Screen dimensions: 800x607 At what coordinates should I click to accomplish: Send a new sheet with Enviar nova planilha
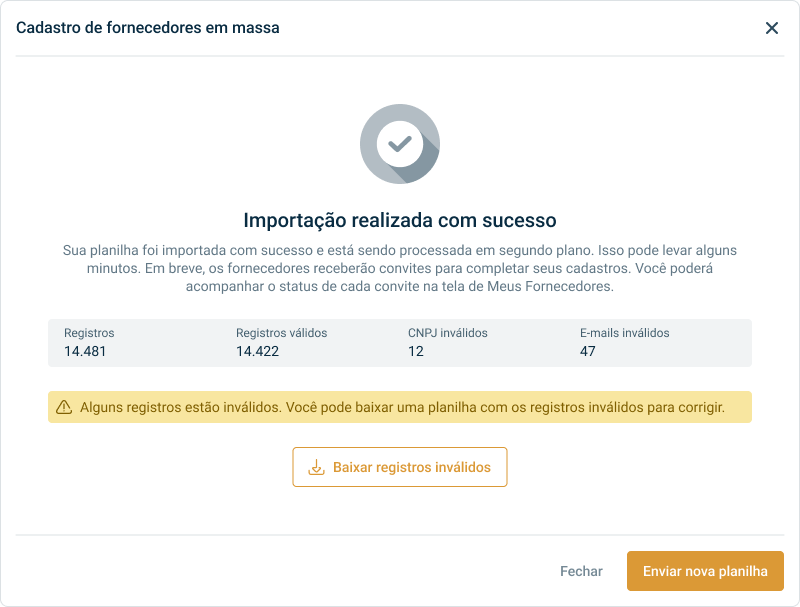(705, 571)
